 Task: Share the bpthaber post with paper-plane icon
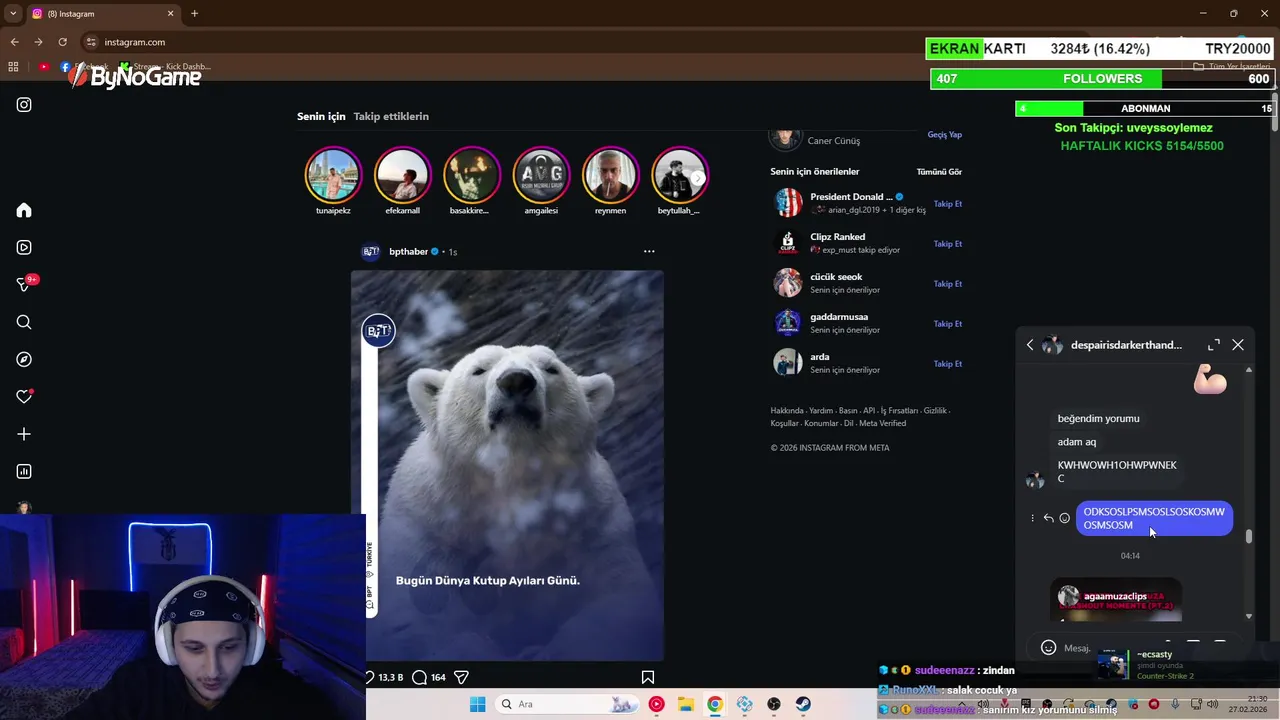(461, 677)
